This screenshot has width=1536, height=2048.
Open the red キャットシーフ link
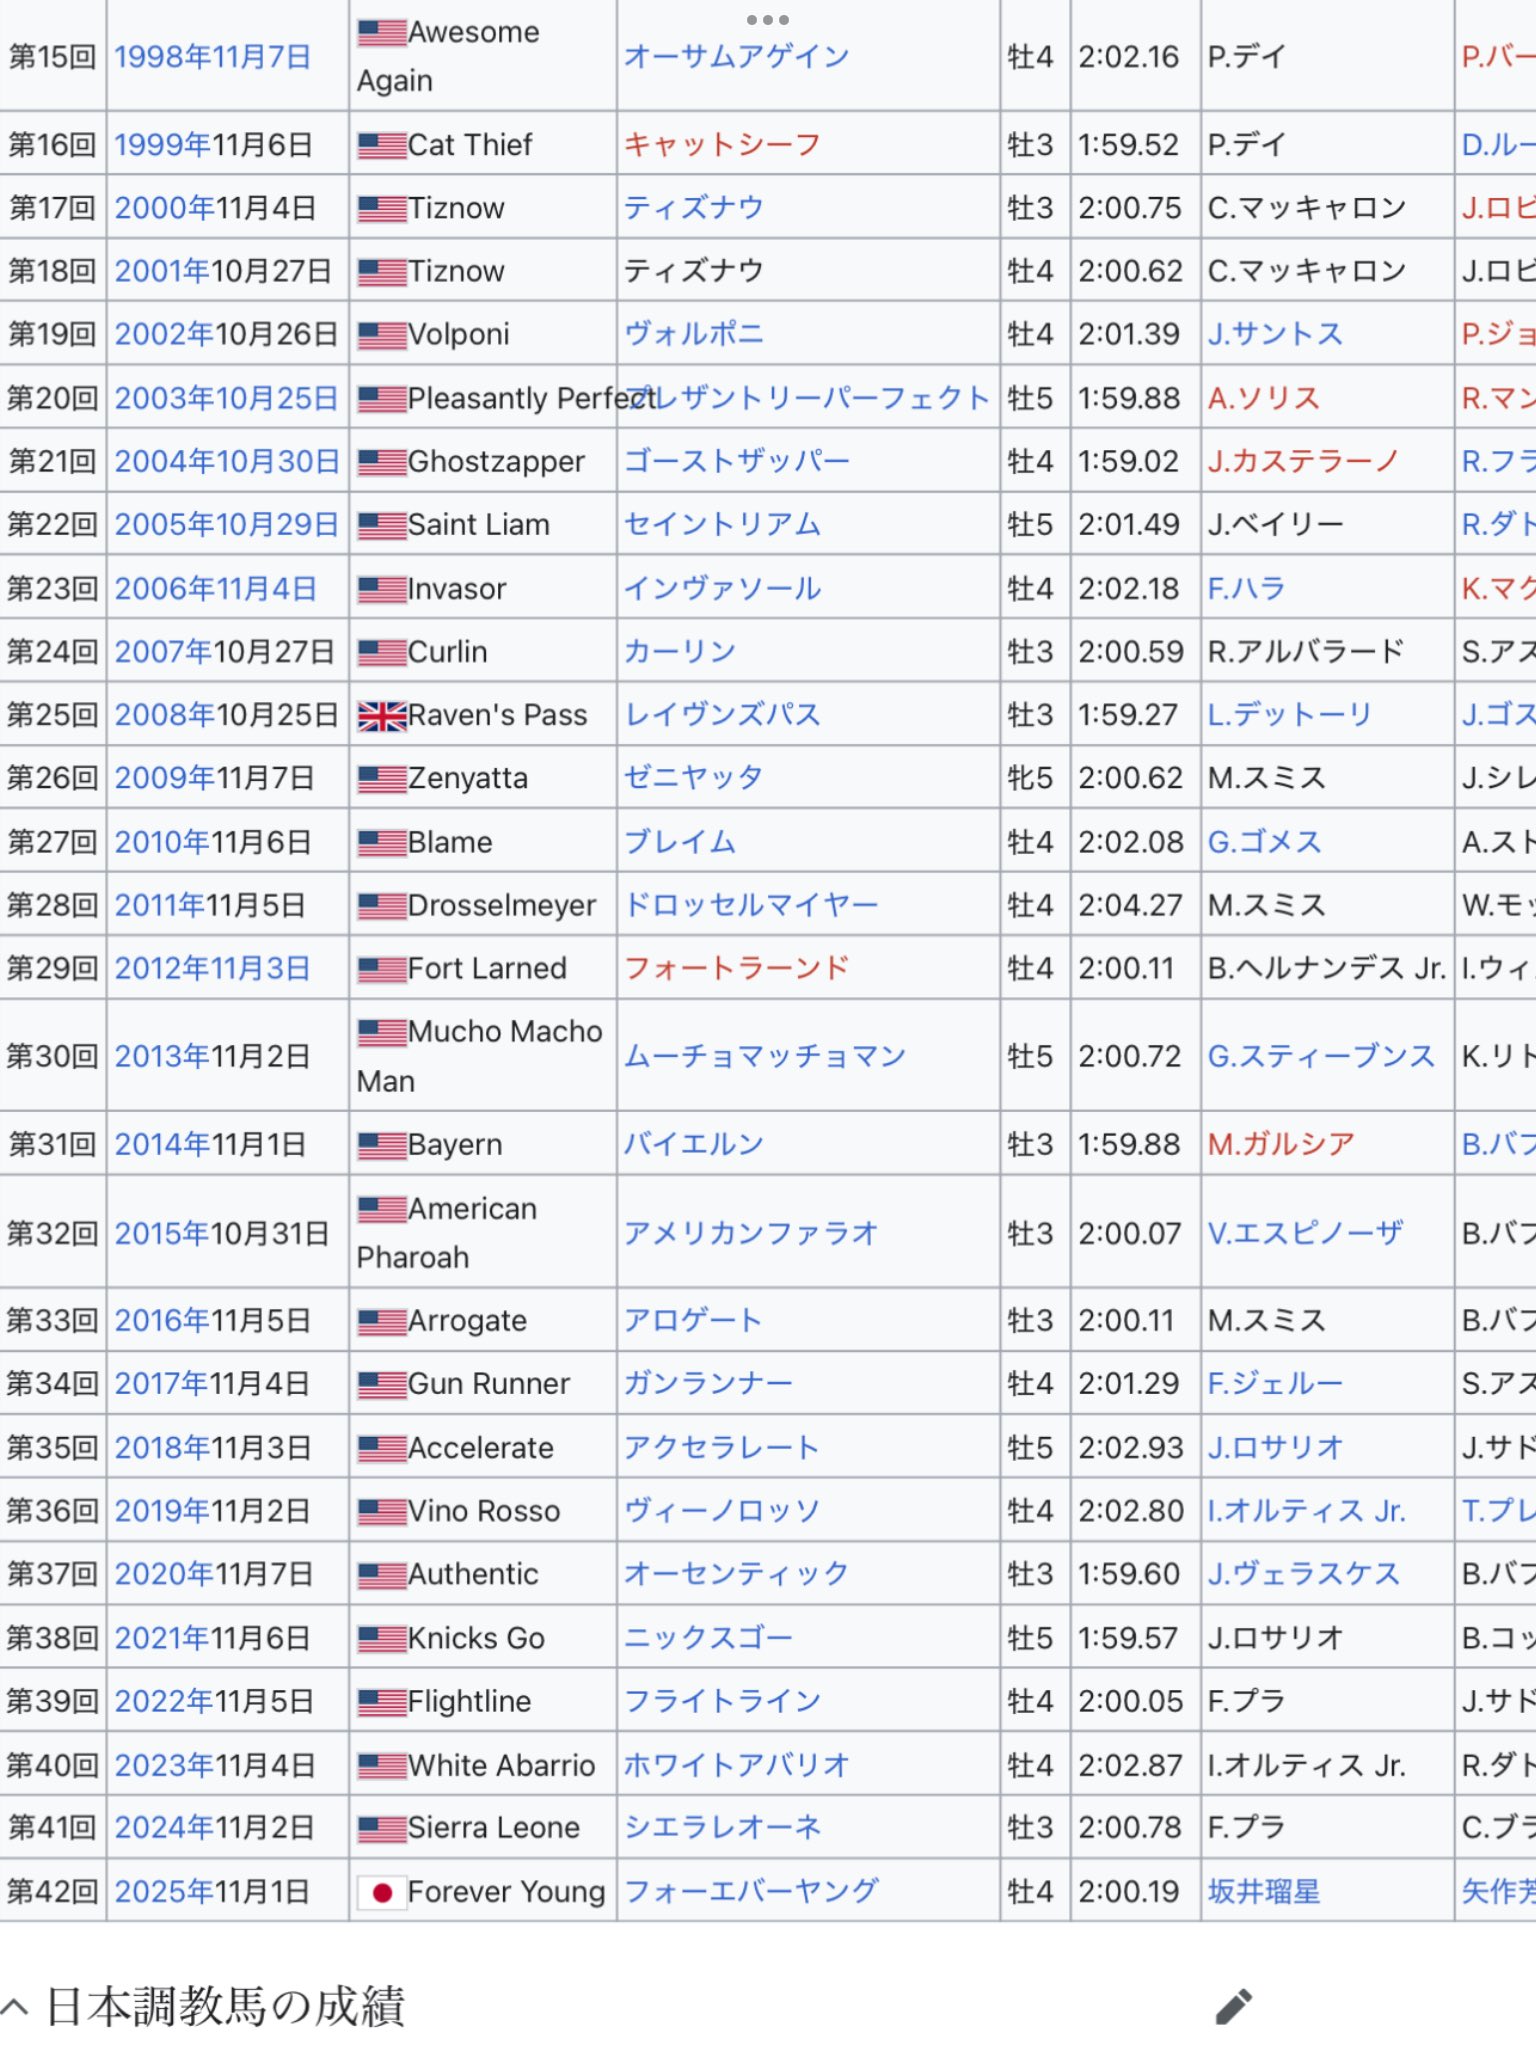(x=722, y=145)
